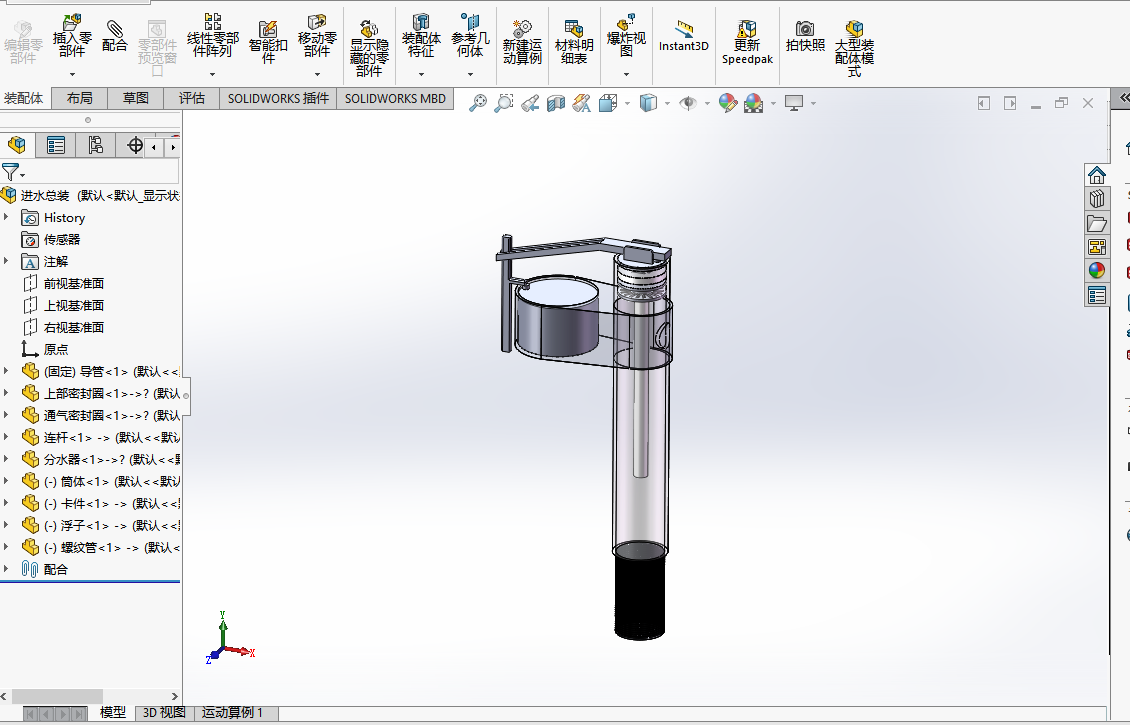
Task: Expand the 注解 (Annotations) node
Action: coord(6,261)
